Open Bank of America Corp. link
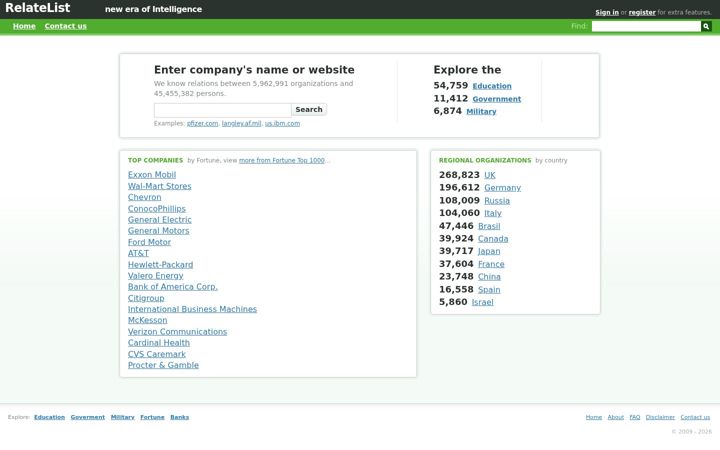Screen dimensions: 720x450 coord(173,287)
